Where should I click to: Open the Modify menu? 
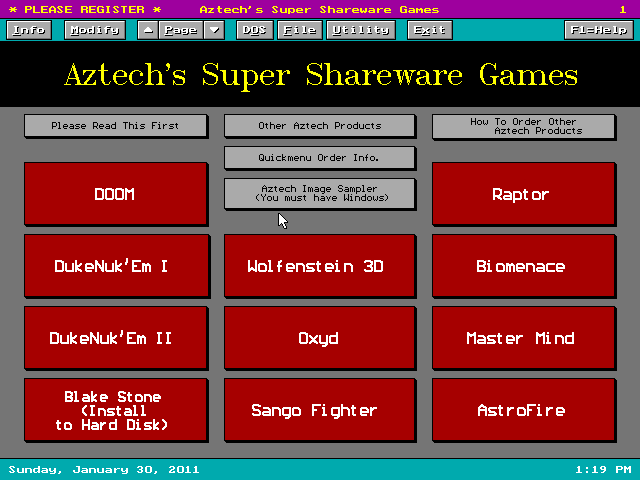pyautogui.click(x=94, y=30)
